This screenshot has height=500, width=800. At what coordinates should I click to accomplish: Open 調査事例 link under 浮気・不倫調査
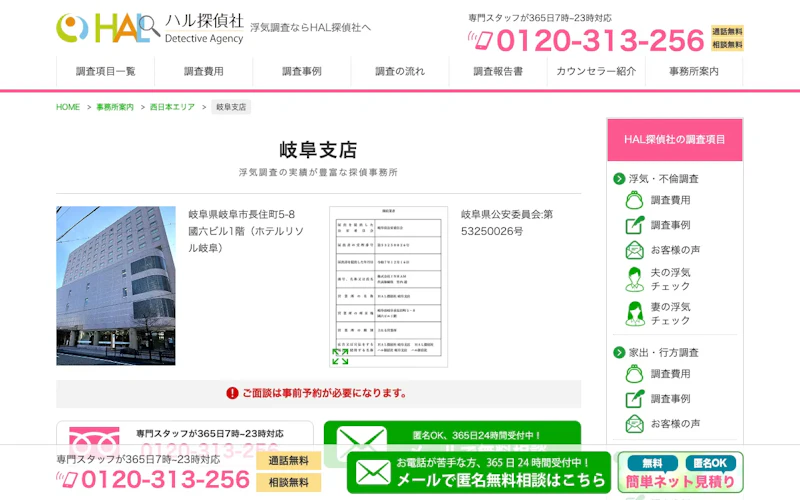pyautogui.click(x=670, y=225)
